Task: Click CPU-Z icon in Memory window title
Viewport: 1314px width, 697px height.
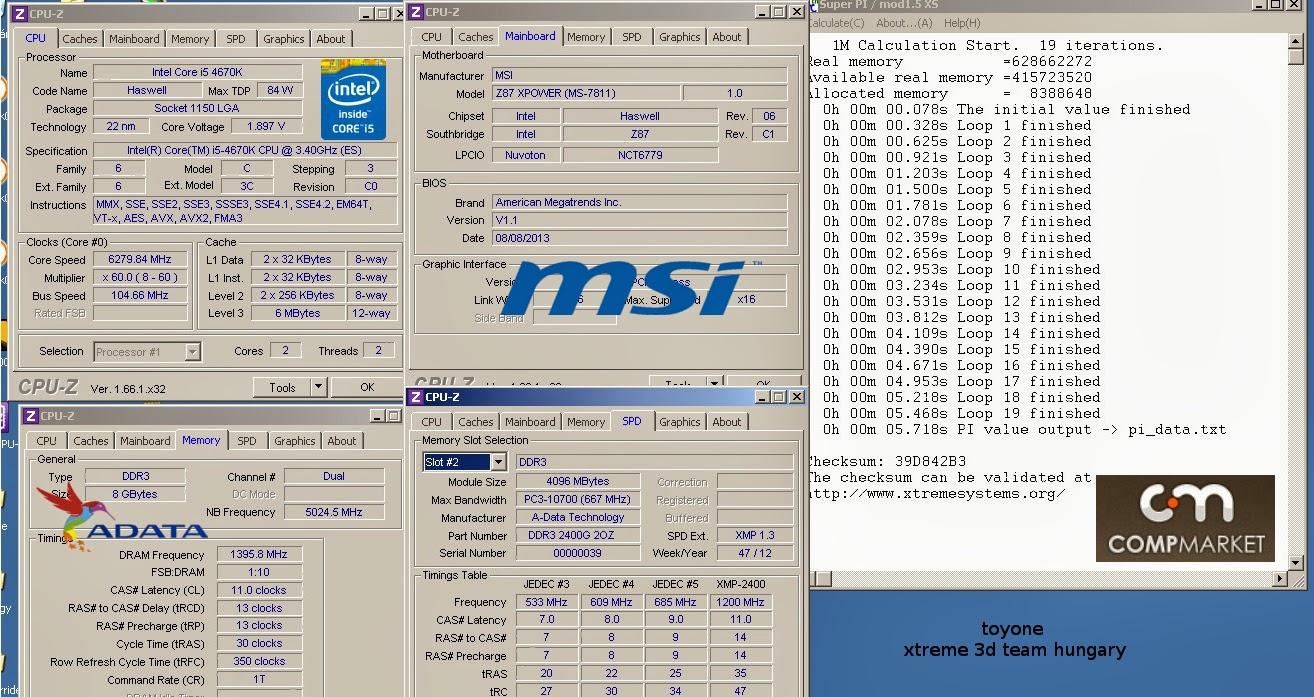Action: tap(30, 415)
